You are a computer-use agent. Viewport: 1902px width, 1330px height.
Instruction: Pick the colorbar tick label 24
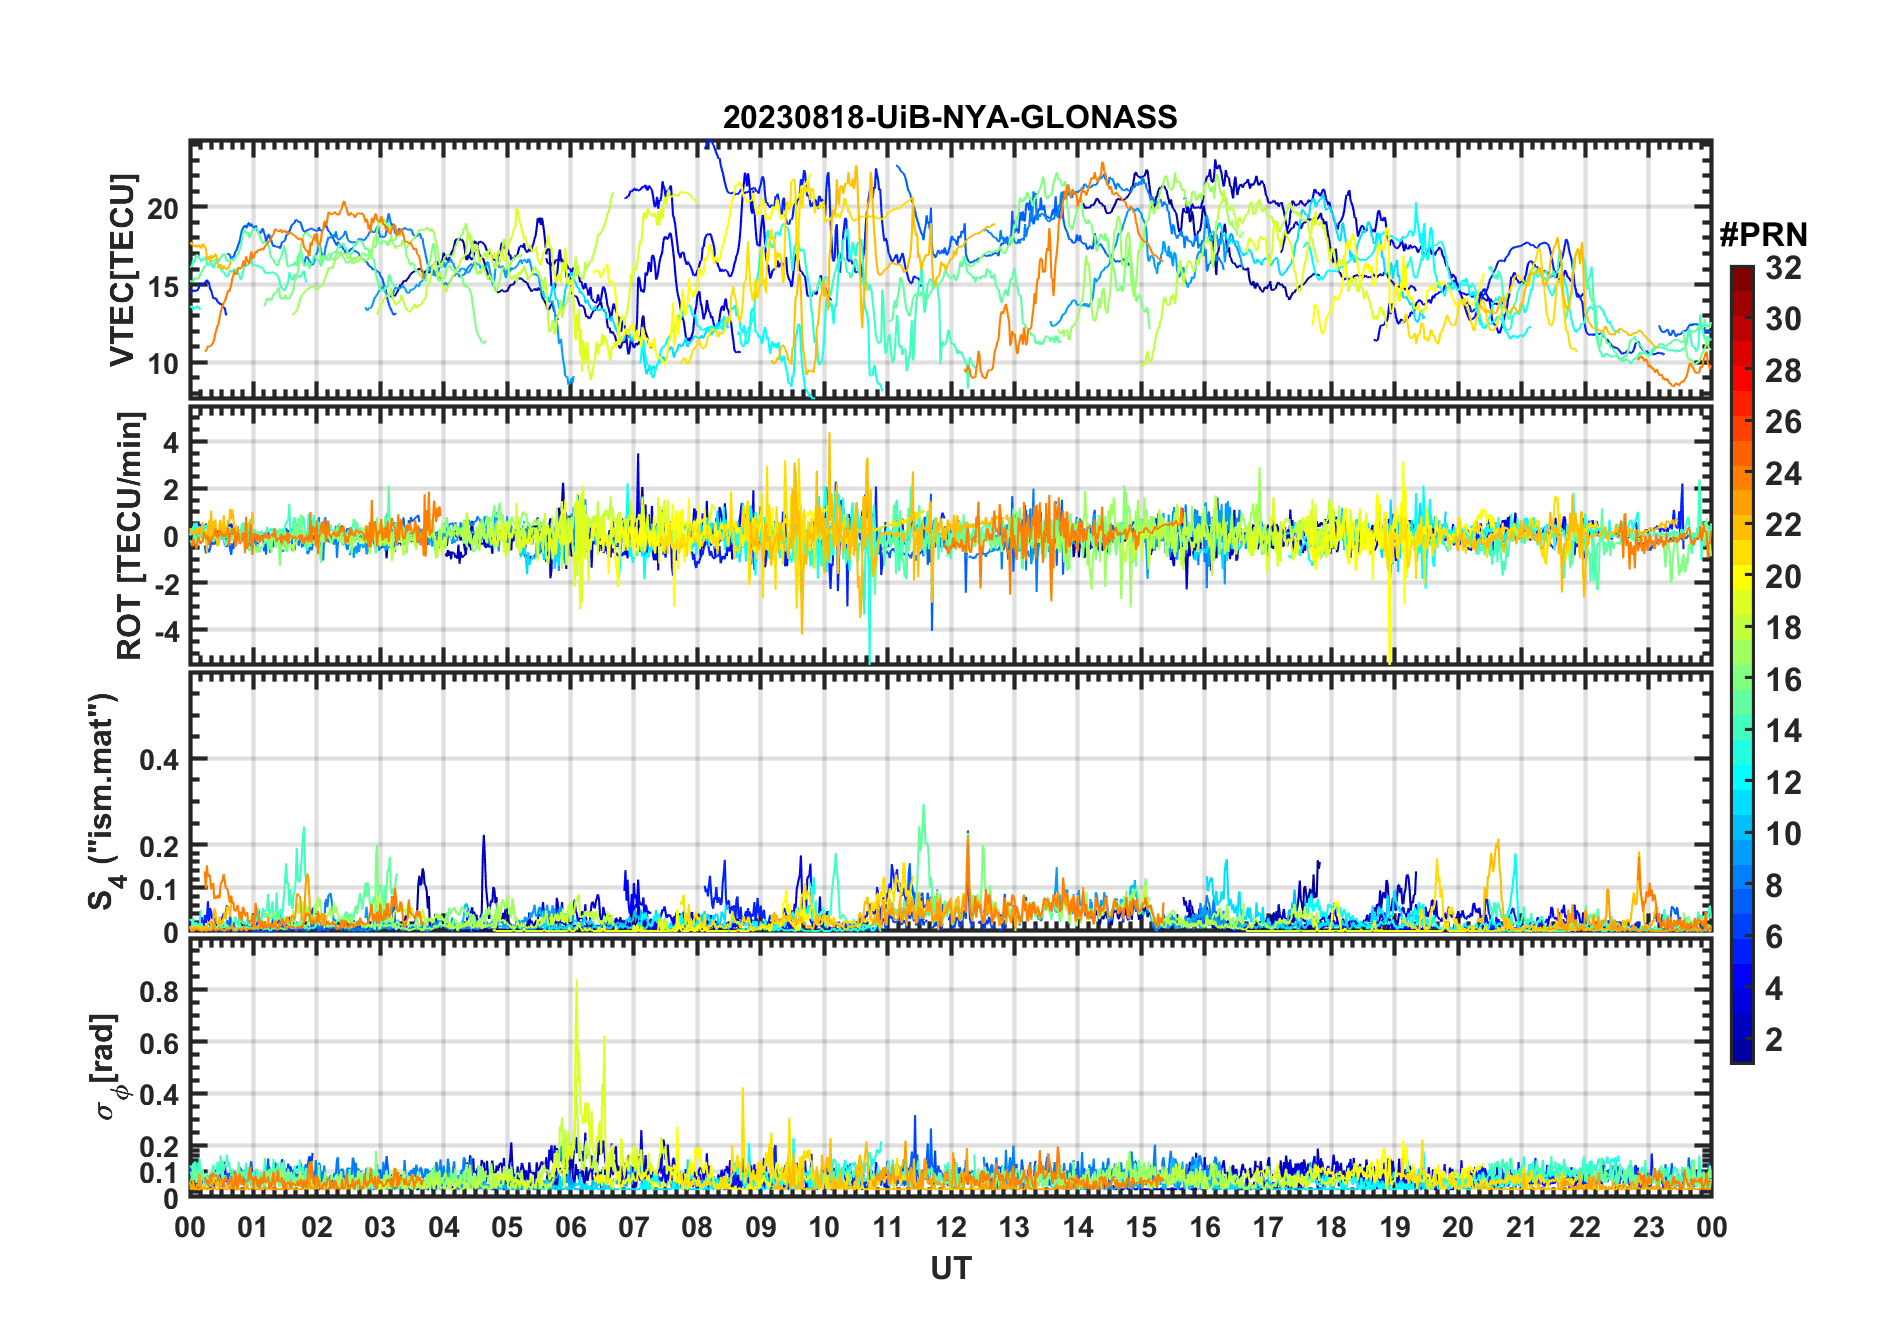1783,474
